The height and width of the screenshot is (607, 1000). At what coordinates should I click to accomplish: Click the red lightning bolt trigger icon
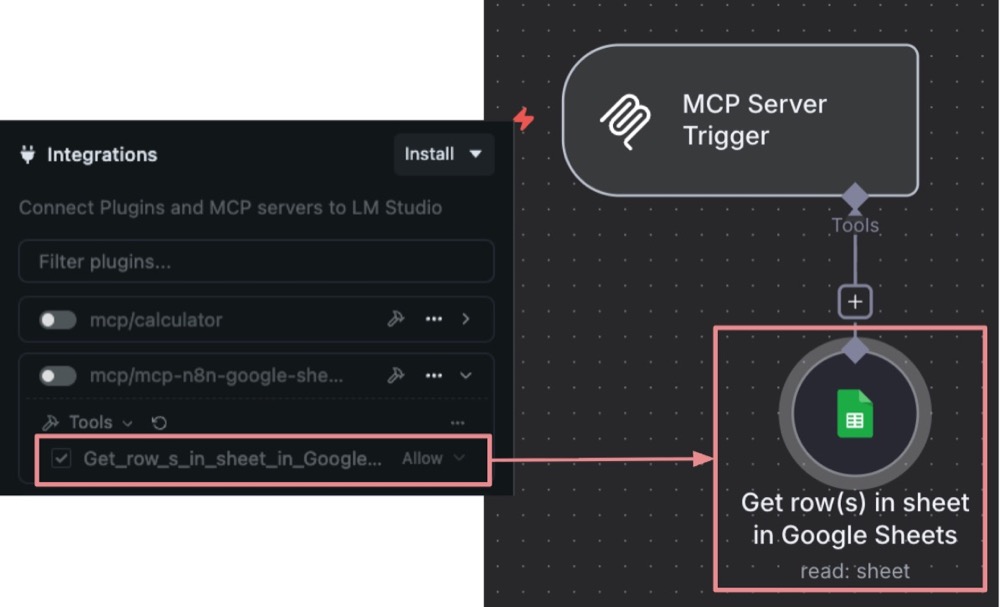524,120
